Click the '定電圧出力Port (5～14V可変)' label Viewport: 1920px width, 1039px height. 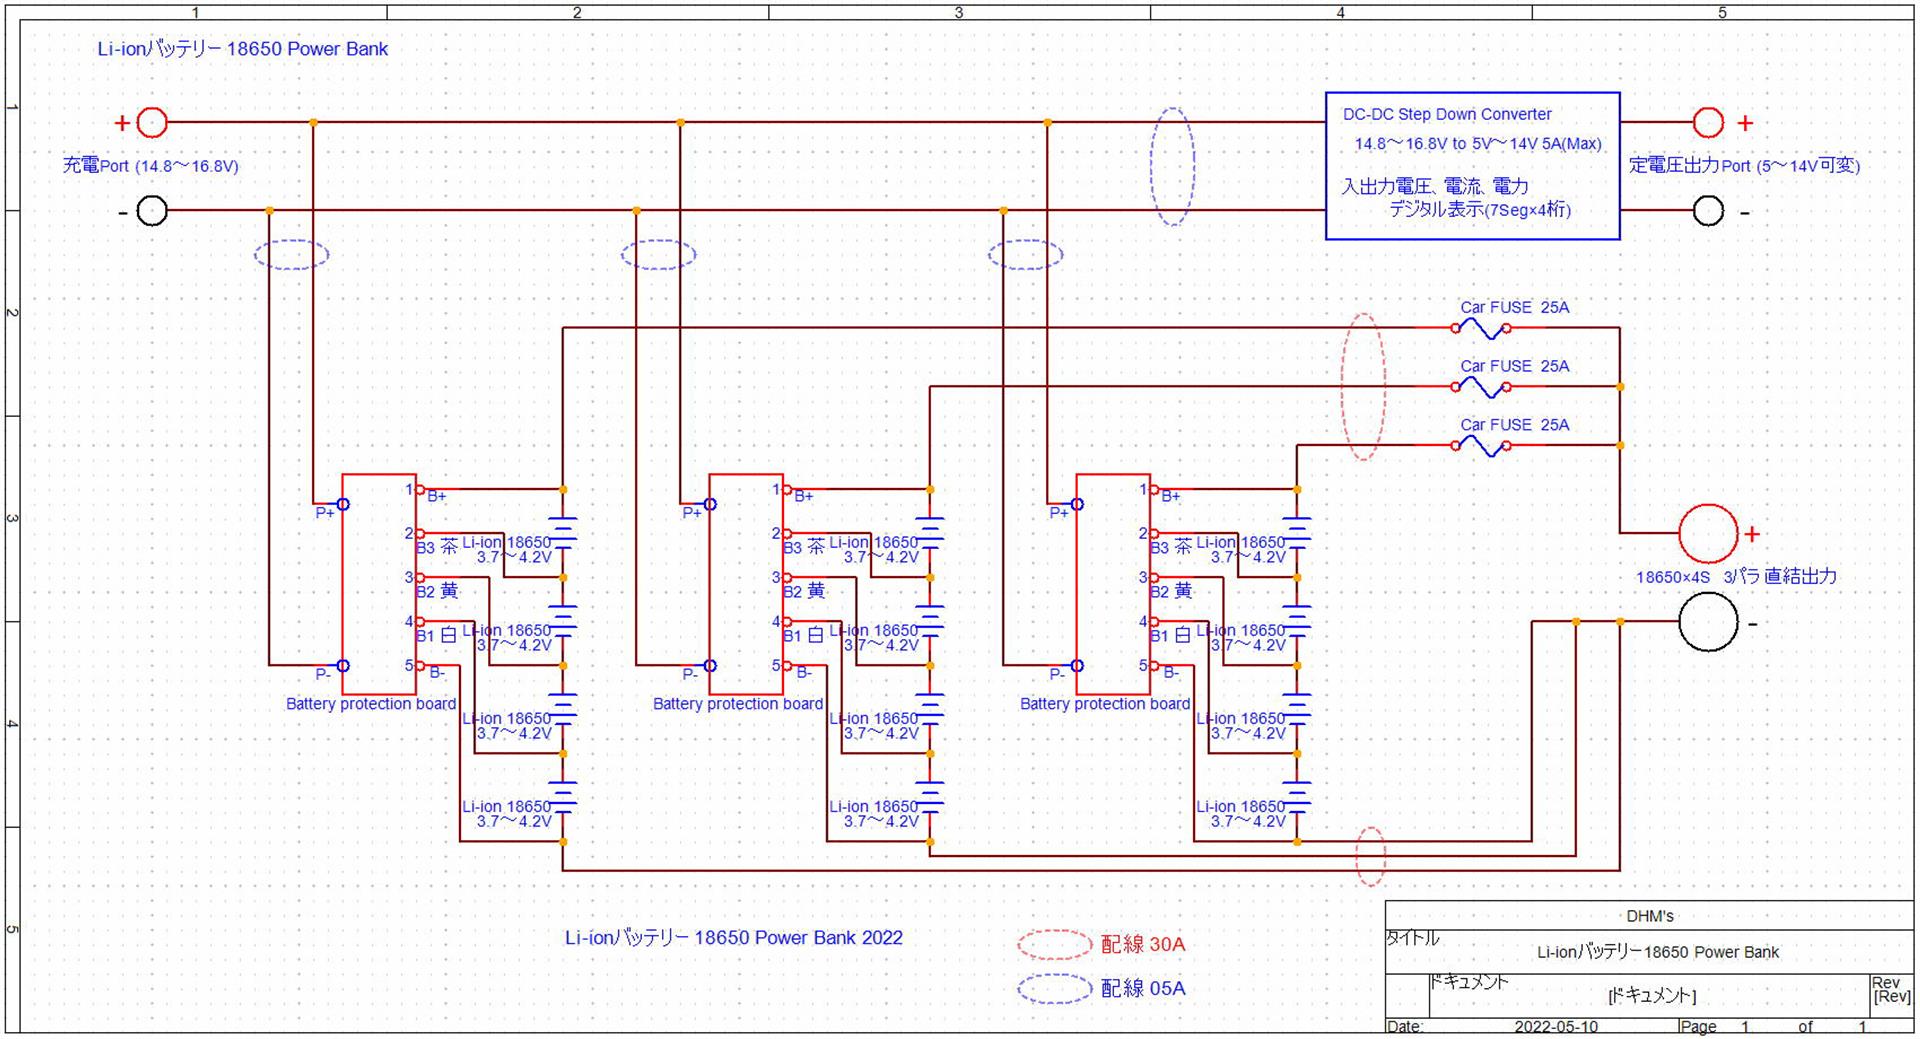tap(1745, 166)
